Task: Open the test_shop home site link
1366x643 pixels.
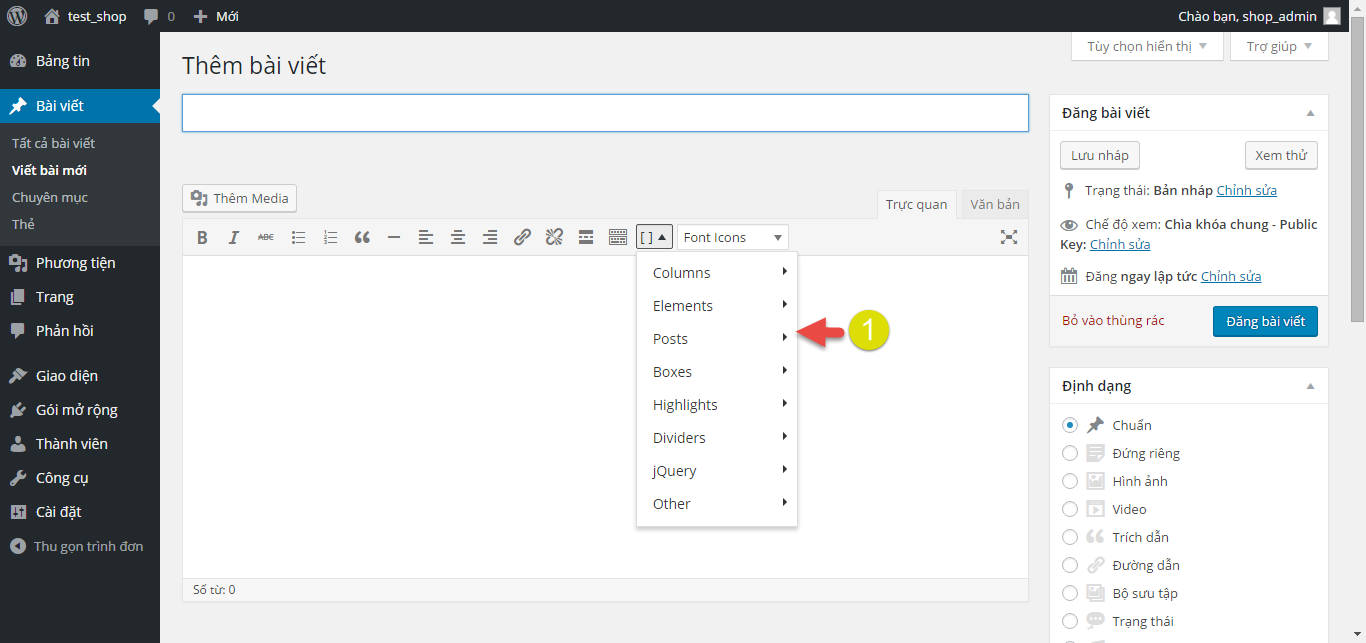Action: tap(86, 16)
